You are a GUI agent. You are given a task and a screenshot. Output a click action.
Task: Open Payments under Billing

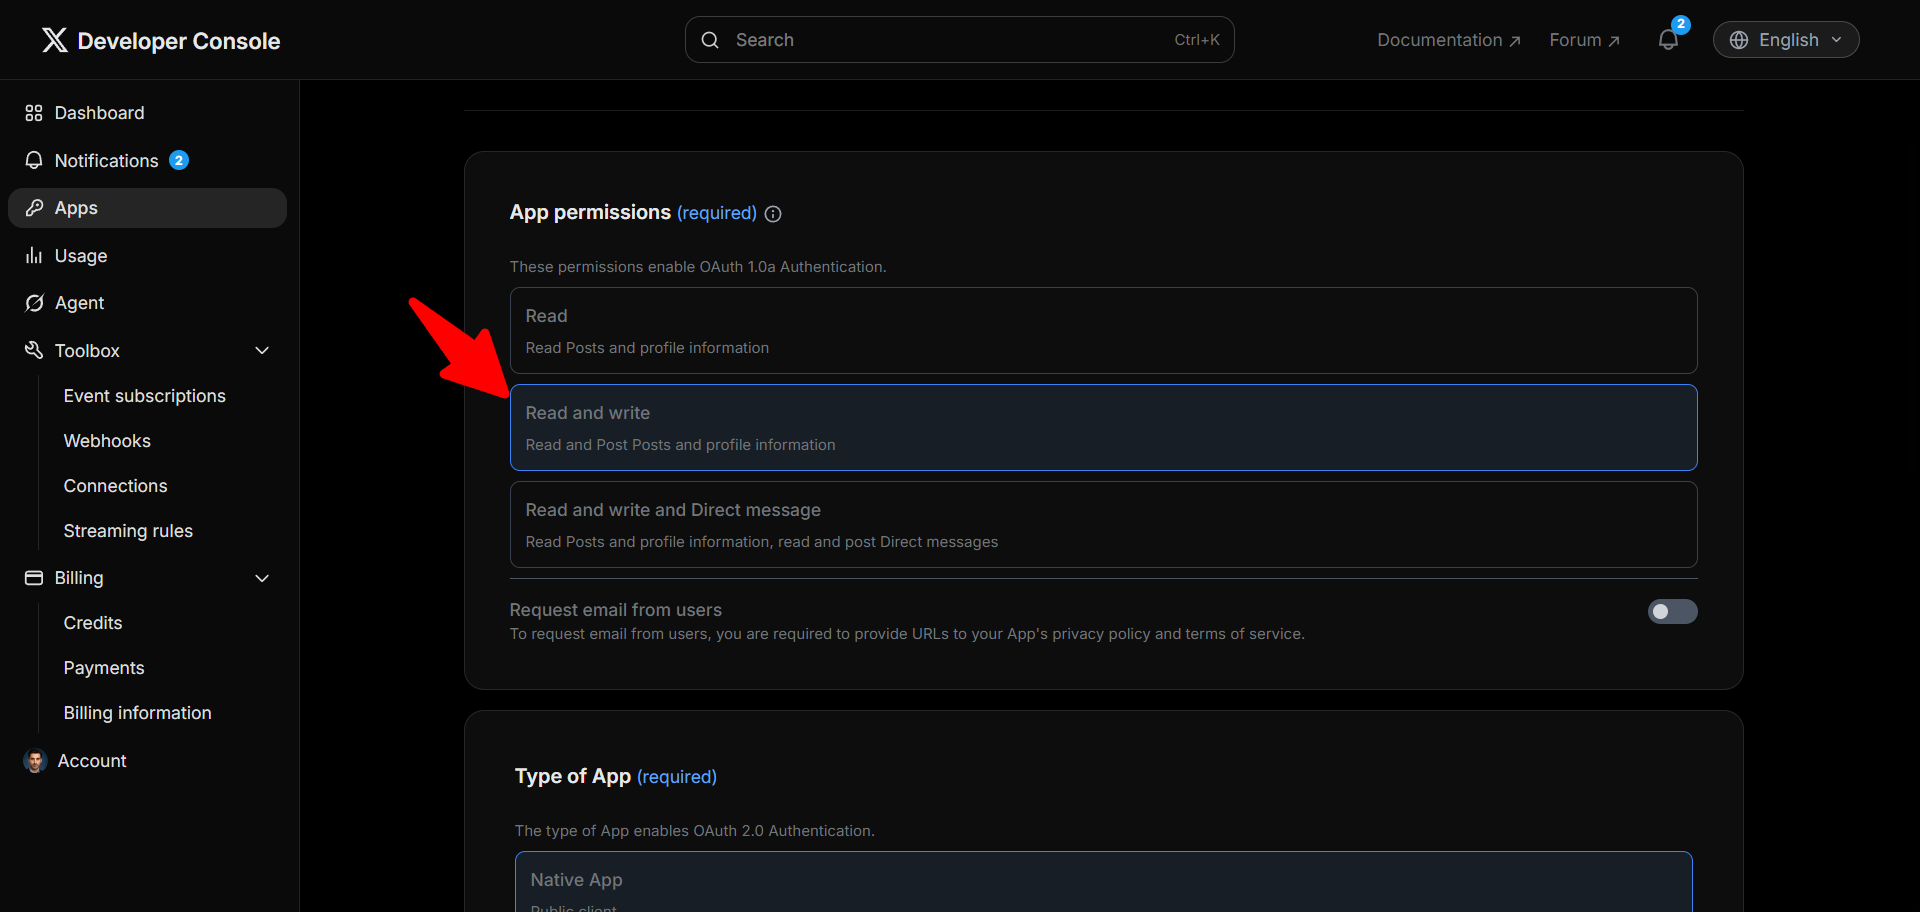104,668
